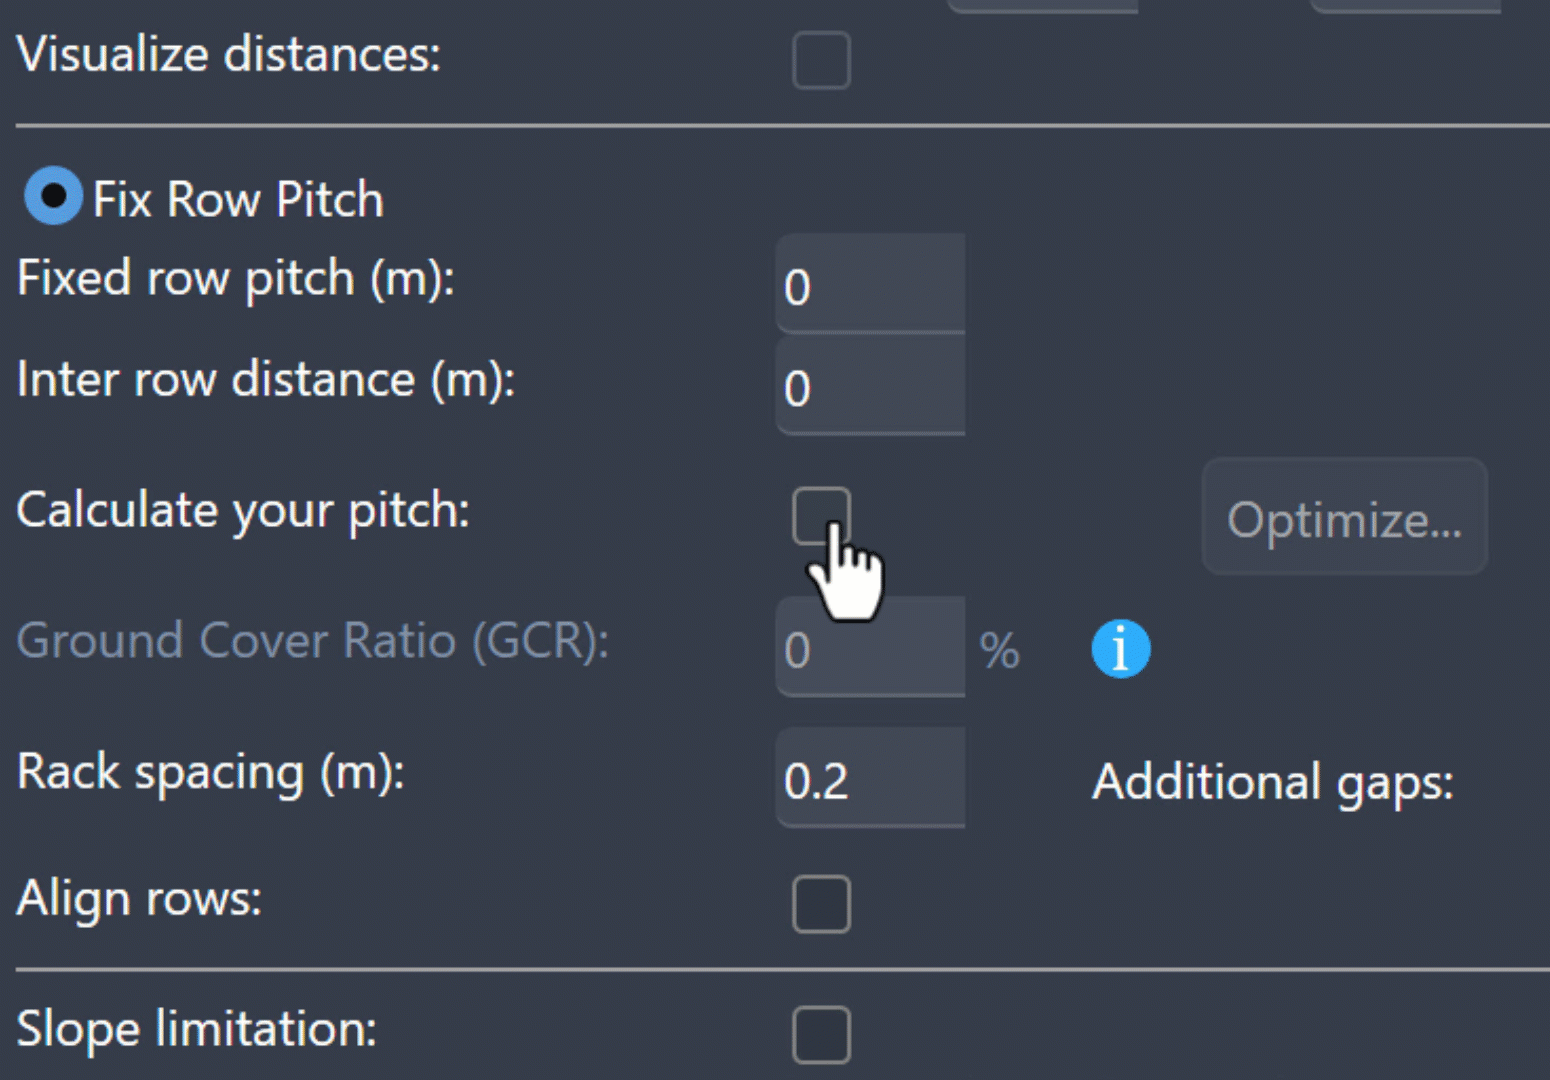Click the percent sign beside GCR field
The height and width of the screenshot is (1080, 1550).
tap(999, 651)
